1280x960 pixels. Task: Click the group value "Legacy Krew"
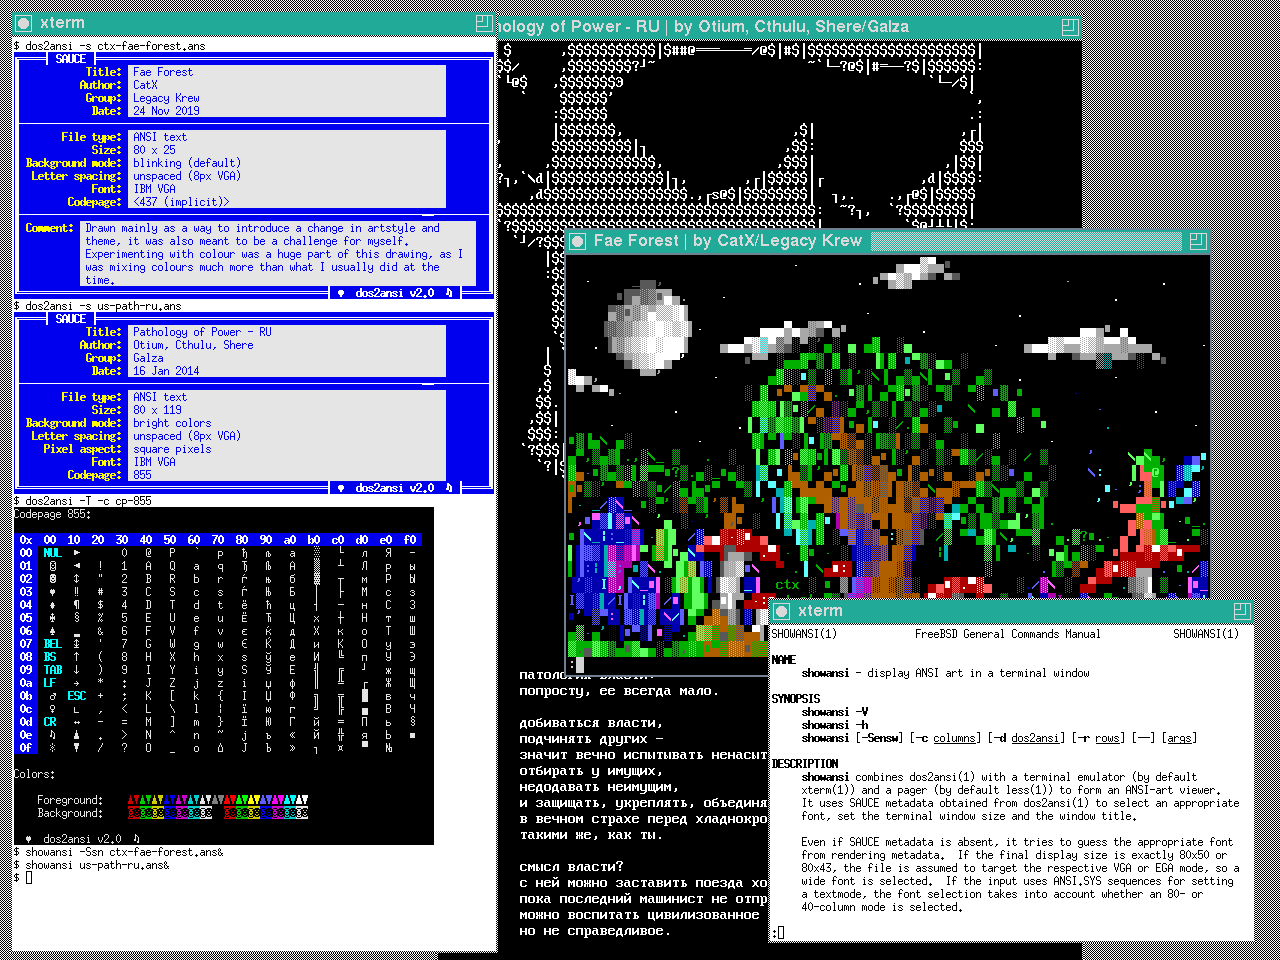166,98
